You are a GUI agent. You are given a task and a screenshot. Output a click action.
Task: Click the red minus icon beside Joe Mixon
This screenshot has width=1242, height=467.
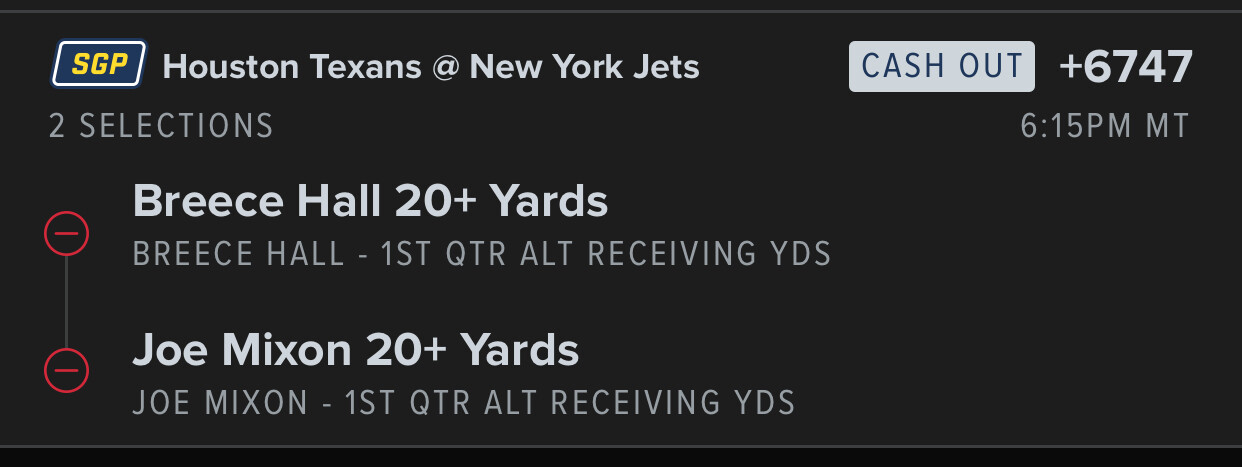tap(67, 371)
